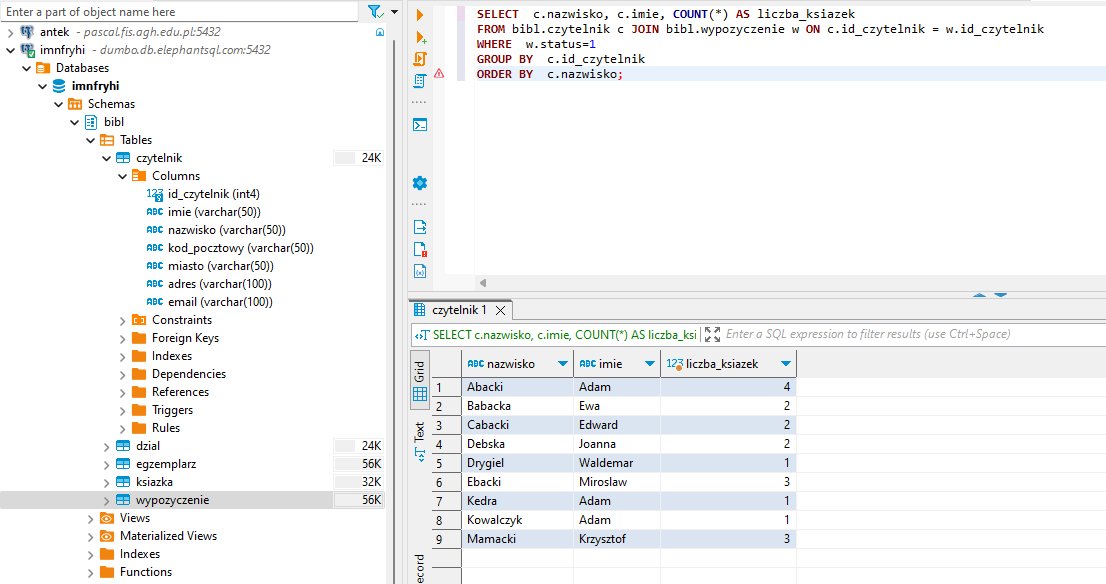Open the Materialized Views folder

[168, 536]
